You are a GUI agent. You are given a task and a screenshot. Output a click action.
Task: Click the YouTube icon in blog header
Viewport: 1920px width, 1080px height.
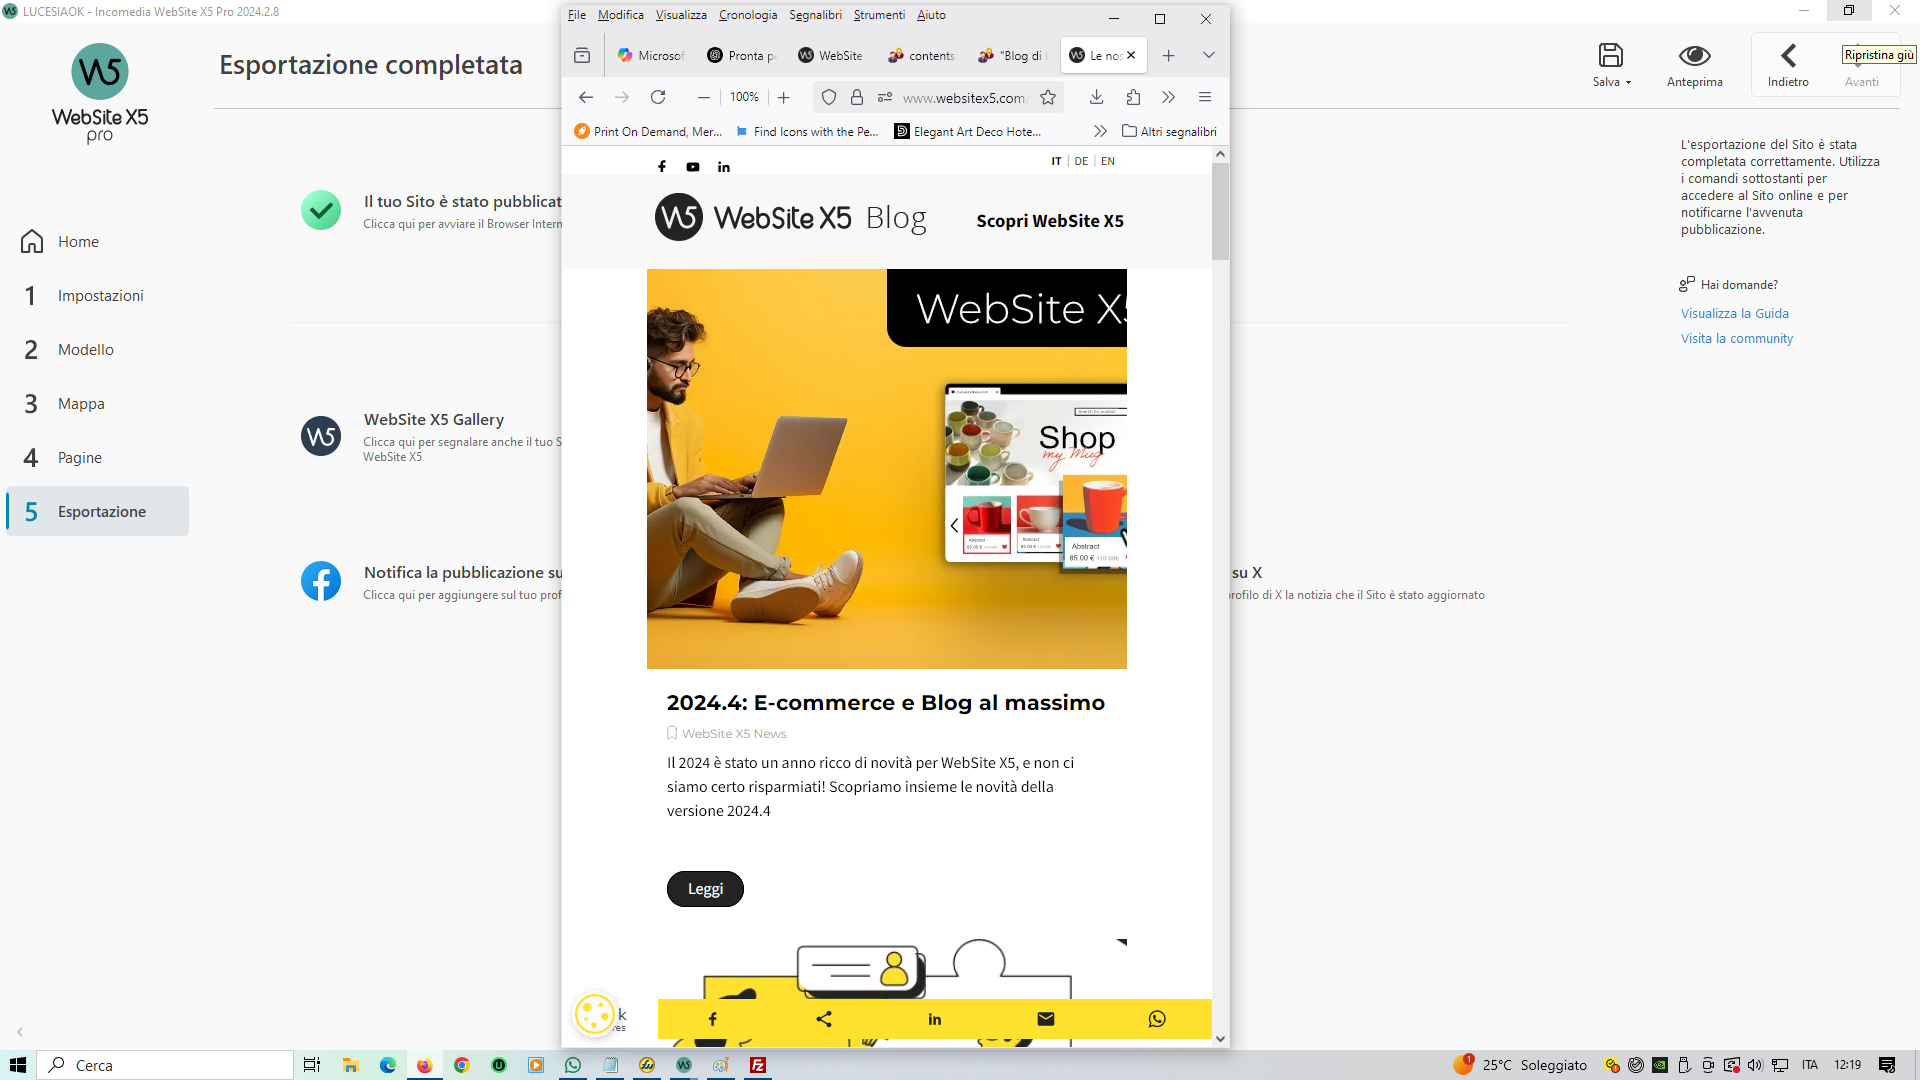[x=693, y=166]
